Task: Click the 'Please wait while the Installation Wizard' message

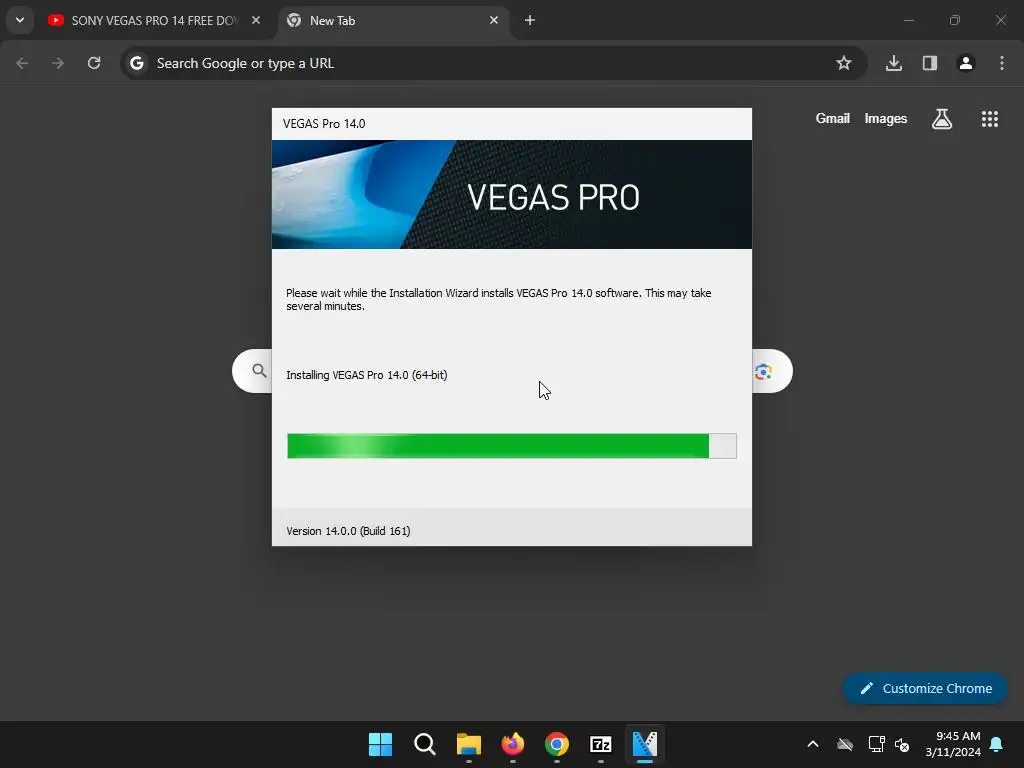Action: click(499, 299)
